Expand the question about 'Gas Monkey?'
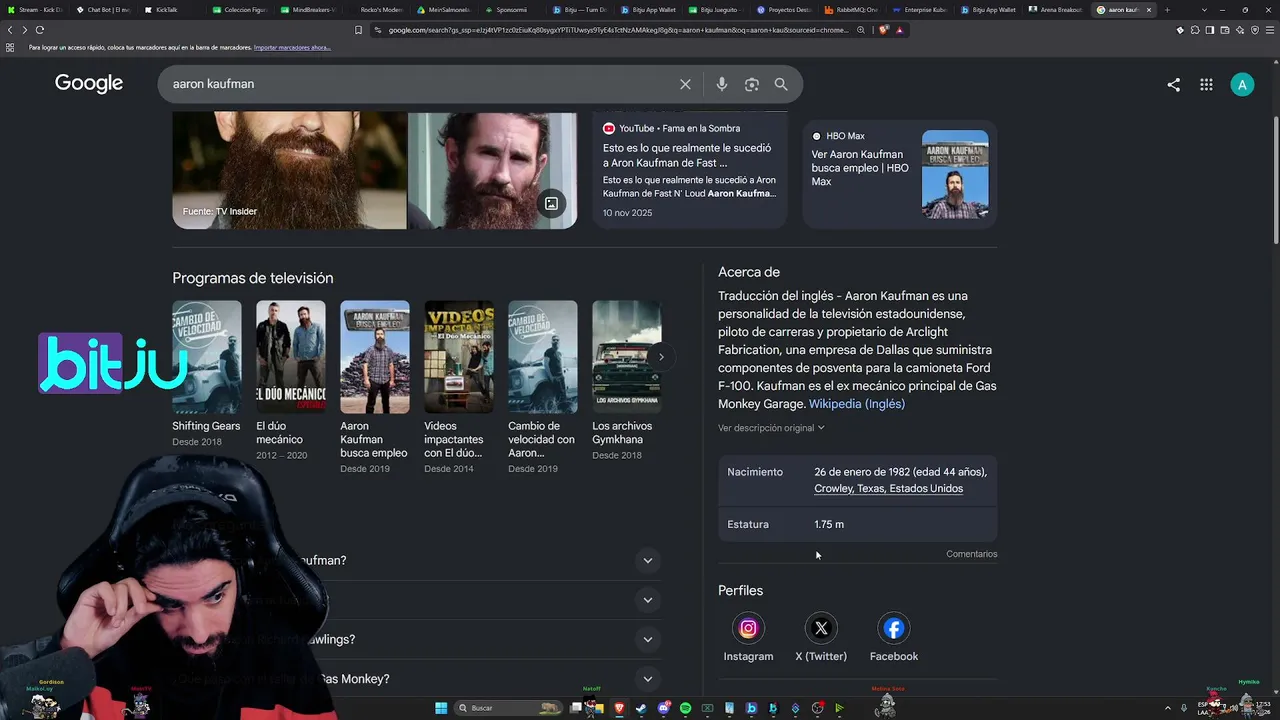 click(x=648, y=679)
